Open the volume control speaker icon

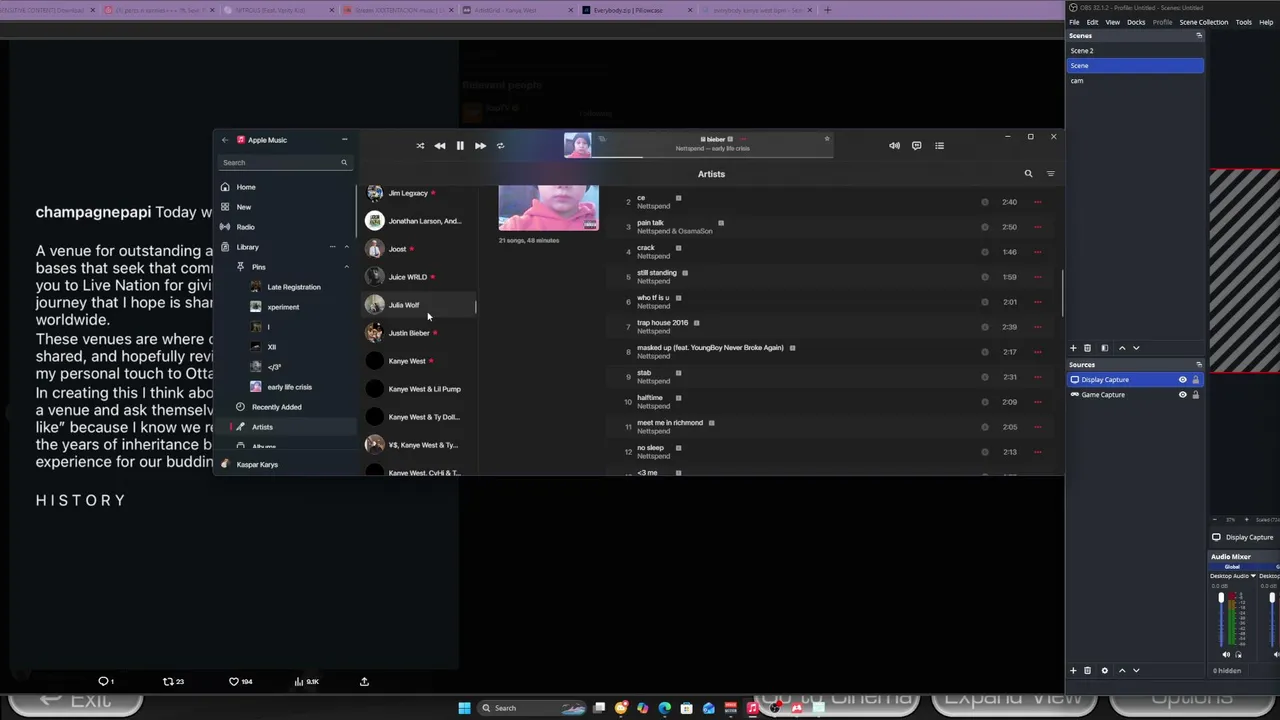pyautogui.click(x=894, y=146)
